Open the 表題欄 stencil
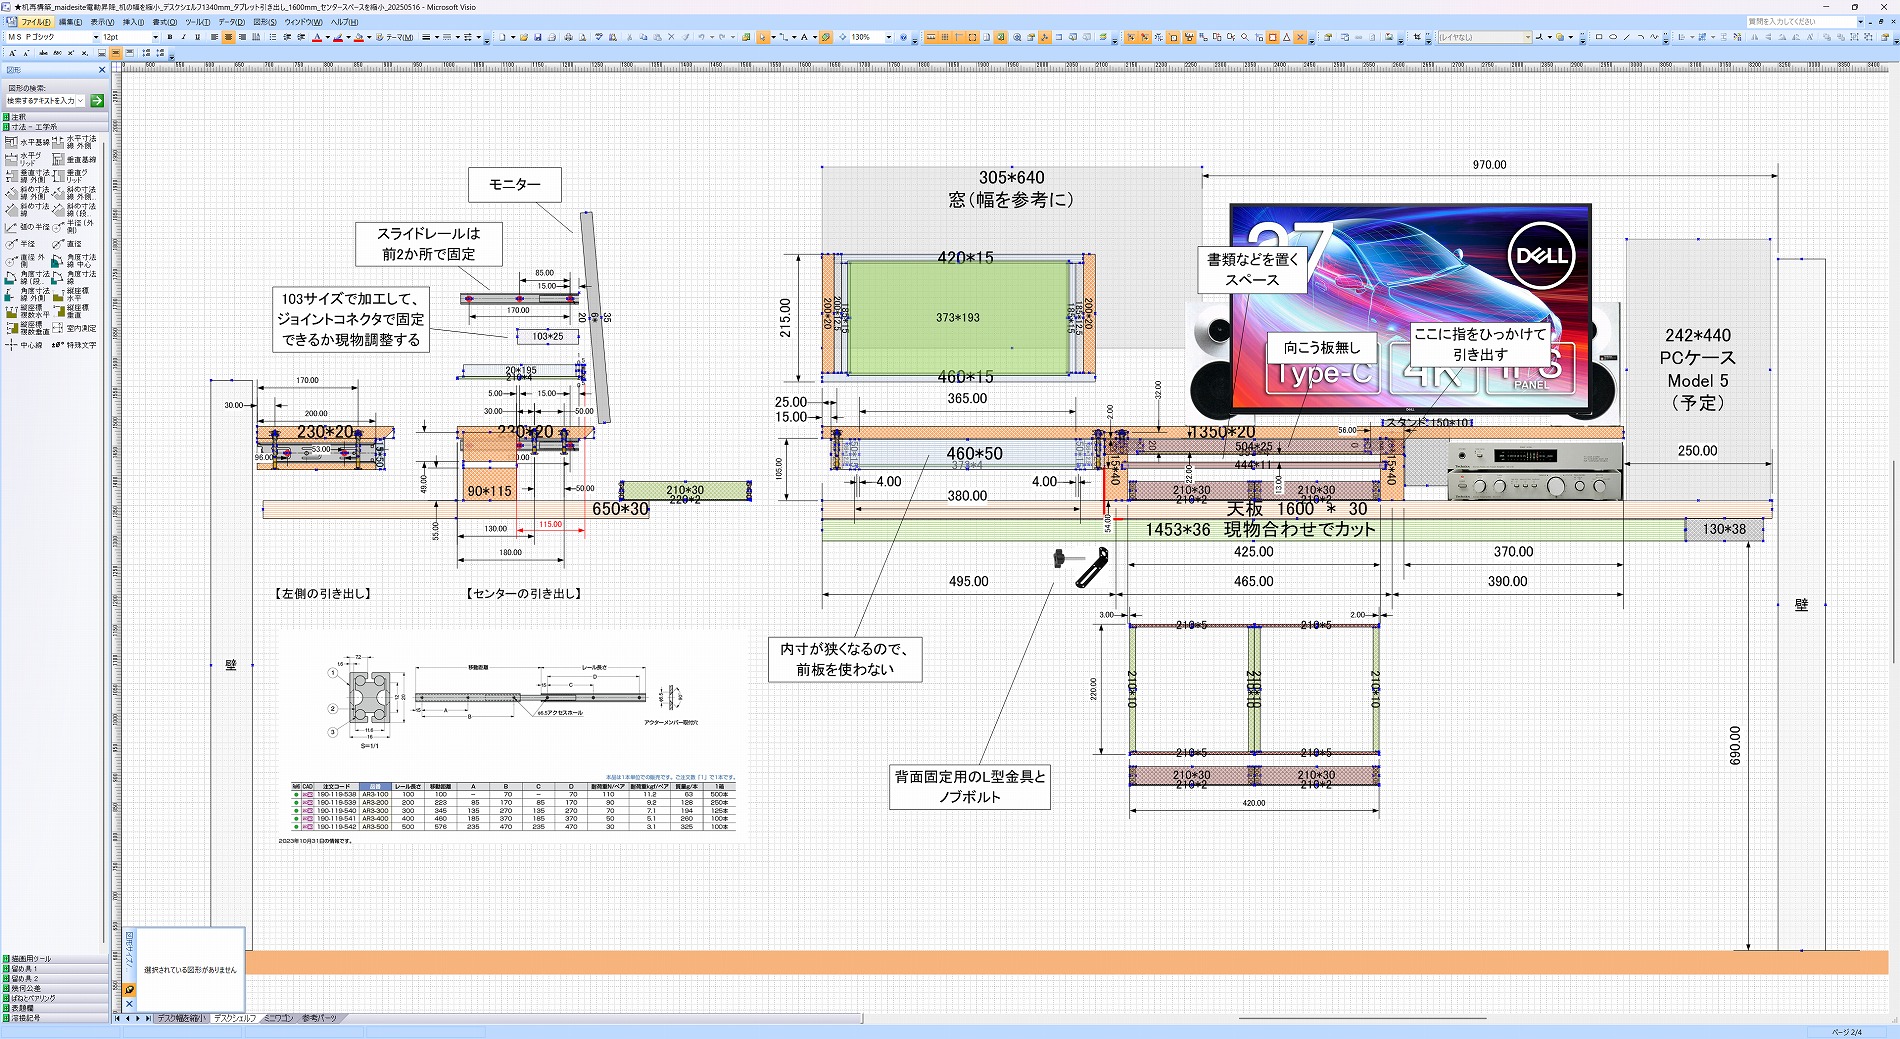1900x1039 pixels. tap(55, 1008)
